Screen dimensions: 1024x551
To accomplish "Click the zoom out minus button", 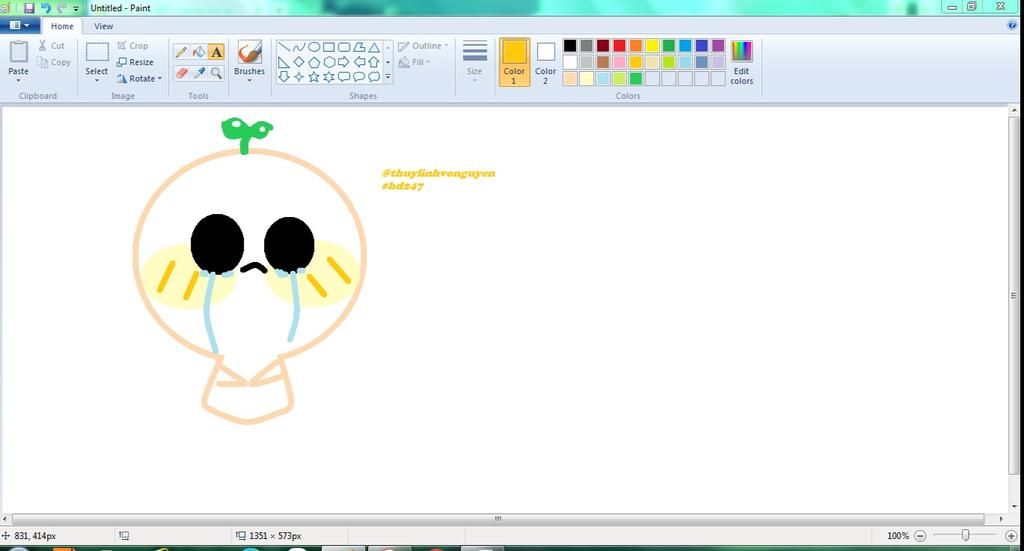I will (x=920, y=535).
